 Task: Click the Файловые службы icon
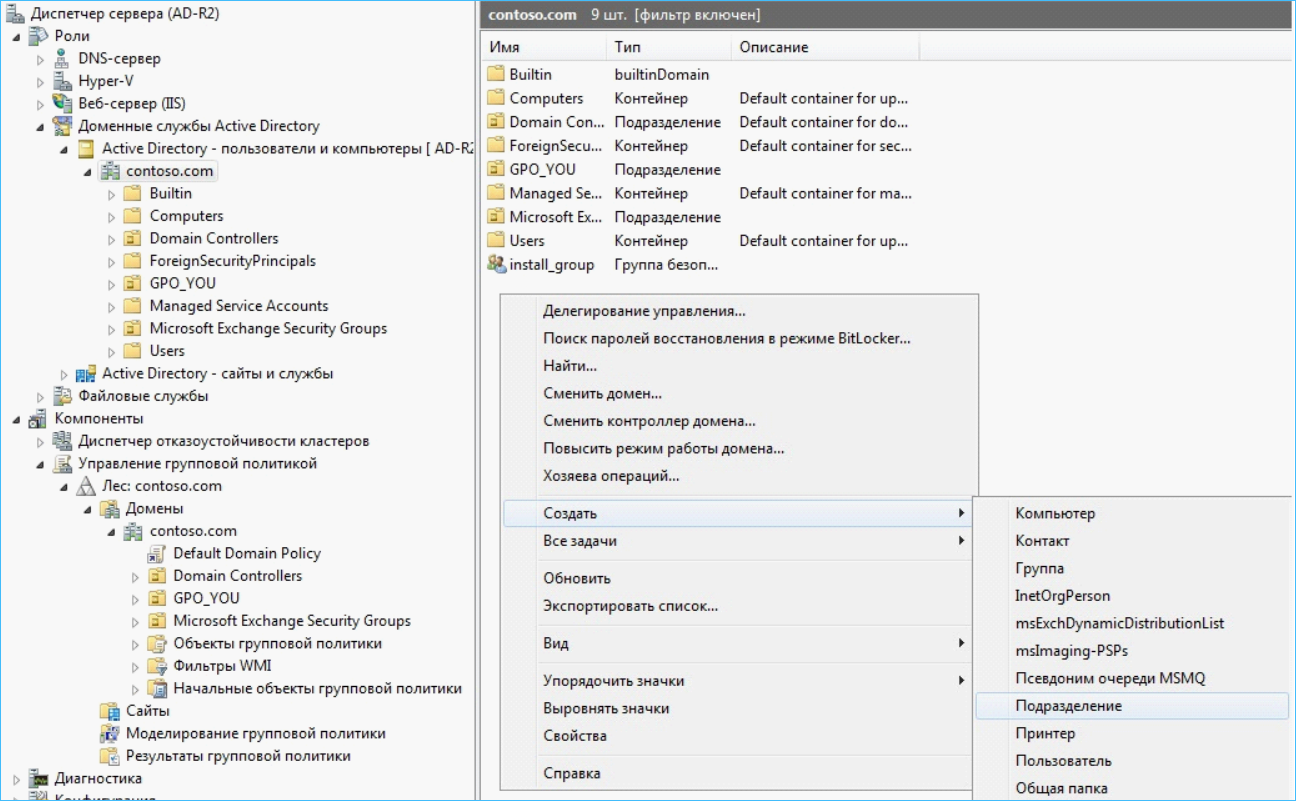tap(62, 396)
